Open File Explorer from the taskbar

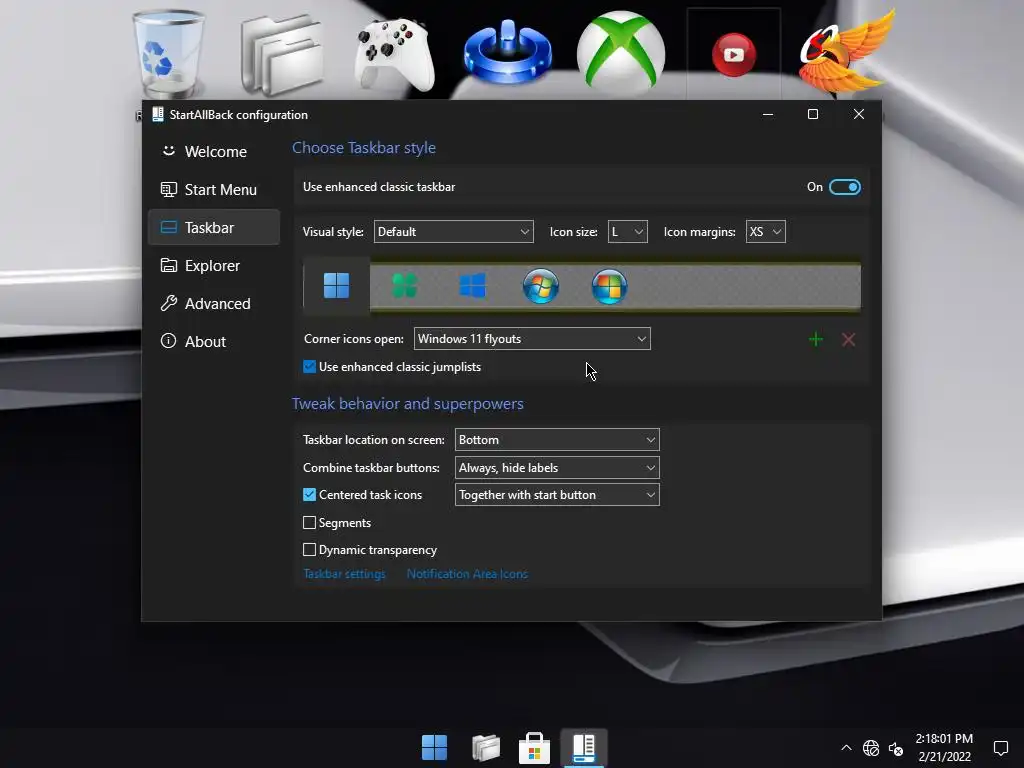[486, 748]
